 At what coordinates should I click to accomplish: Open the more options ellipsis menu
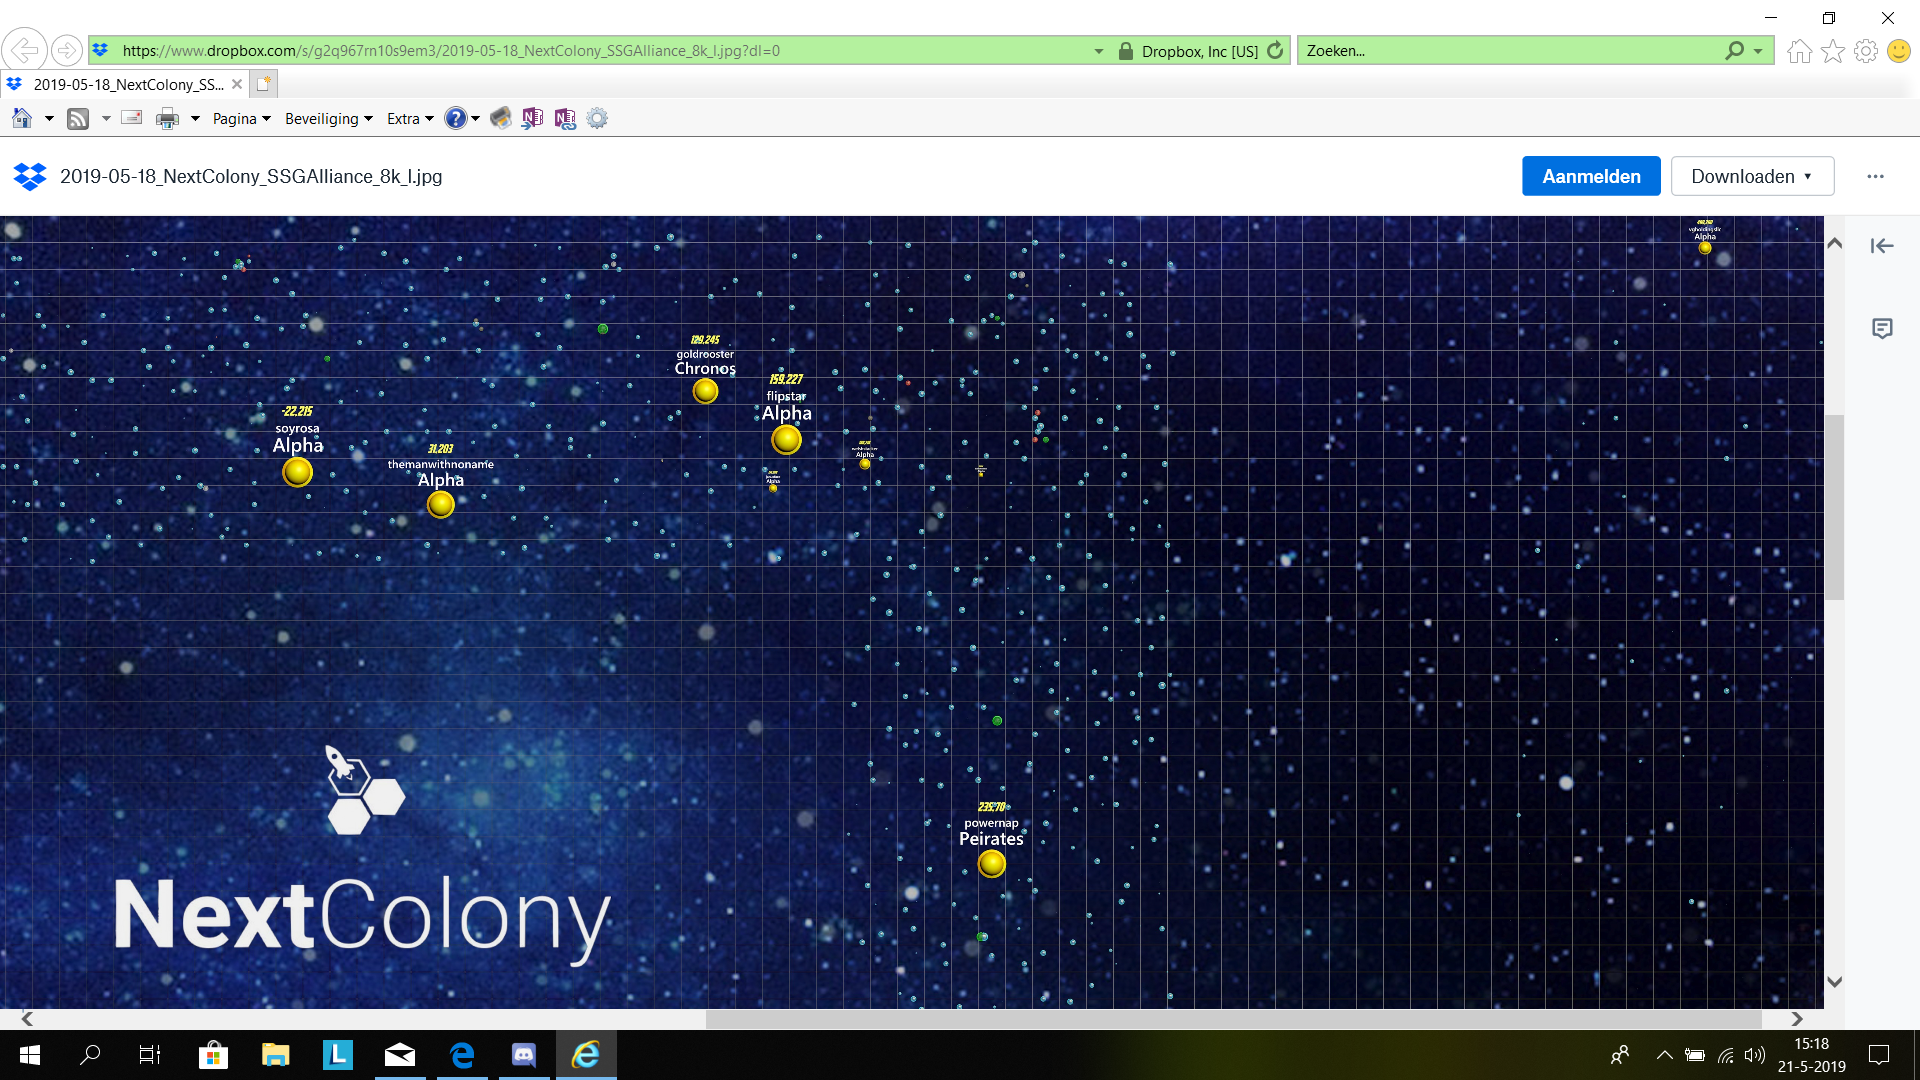click(x=1875, y=176)
